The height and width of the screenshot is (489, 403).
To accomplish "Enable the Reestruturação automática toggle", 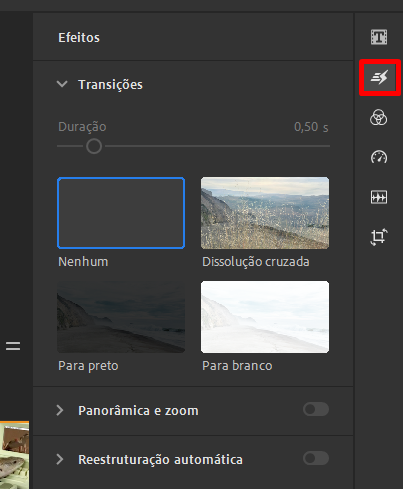I will pyautogui.click(x=316, y=458).
